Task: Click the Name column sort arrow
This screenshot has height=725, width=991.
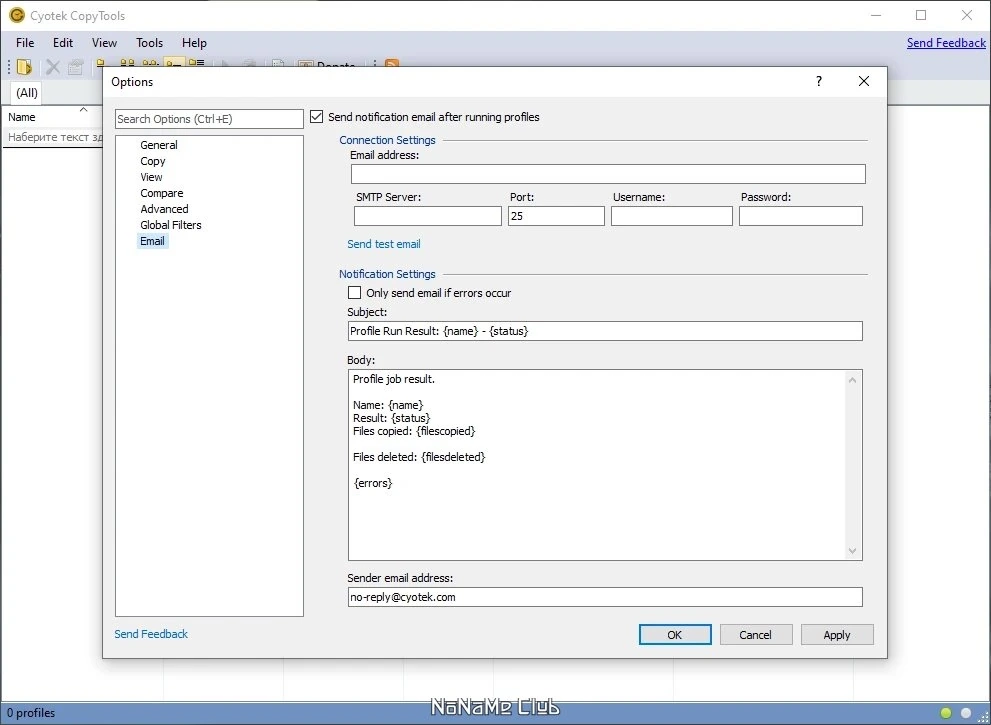Action: point(83,109)
